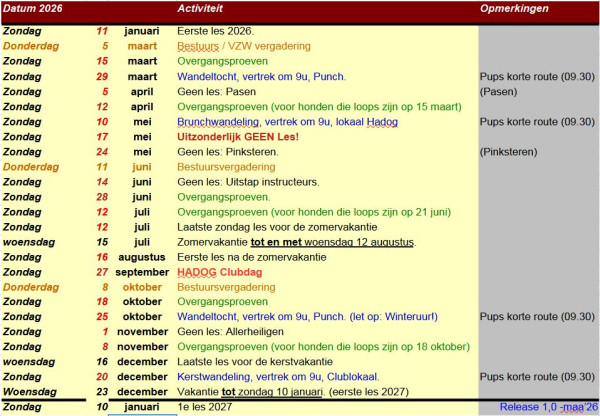Click 'Overgangsproeven (voor honden die loops zijn op 18 oktober)'

[x=323, y=347]
